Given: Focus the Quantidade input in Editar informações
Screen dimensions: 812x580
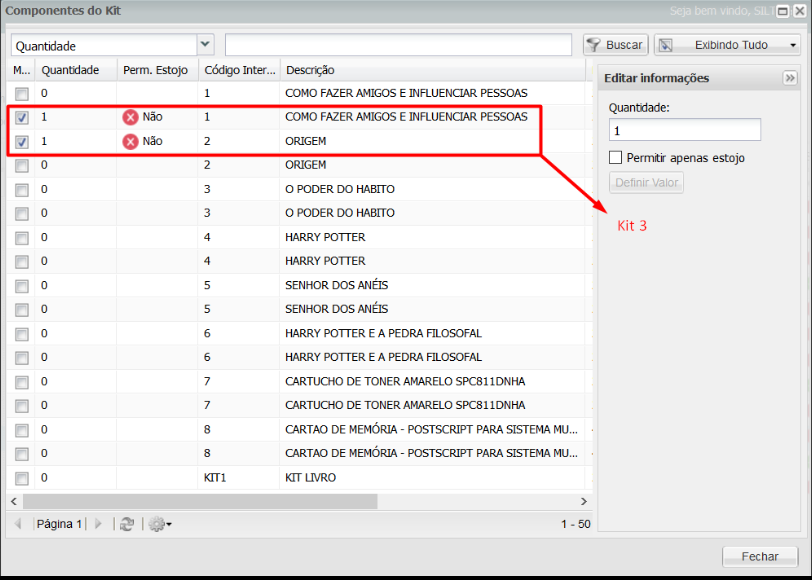Looking at the screenshot, I should (x=685, y=129).
